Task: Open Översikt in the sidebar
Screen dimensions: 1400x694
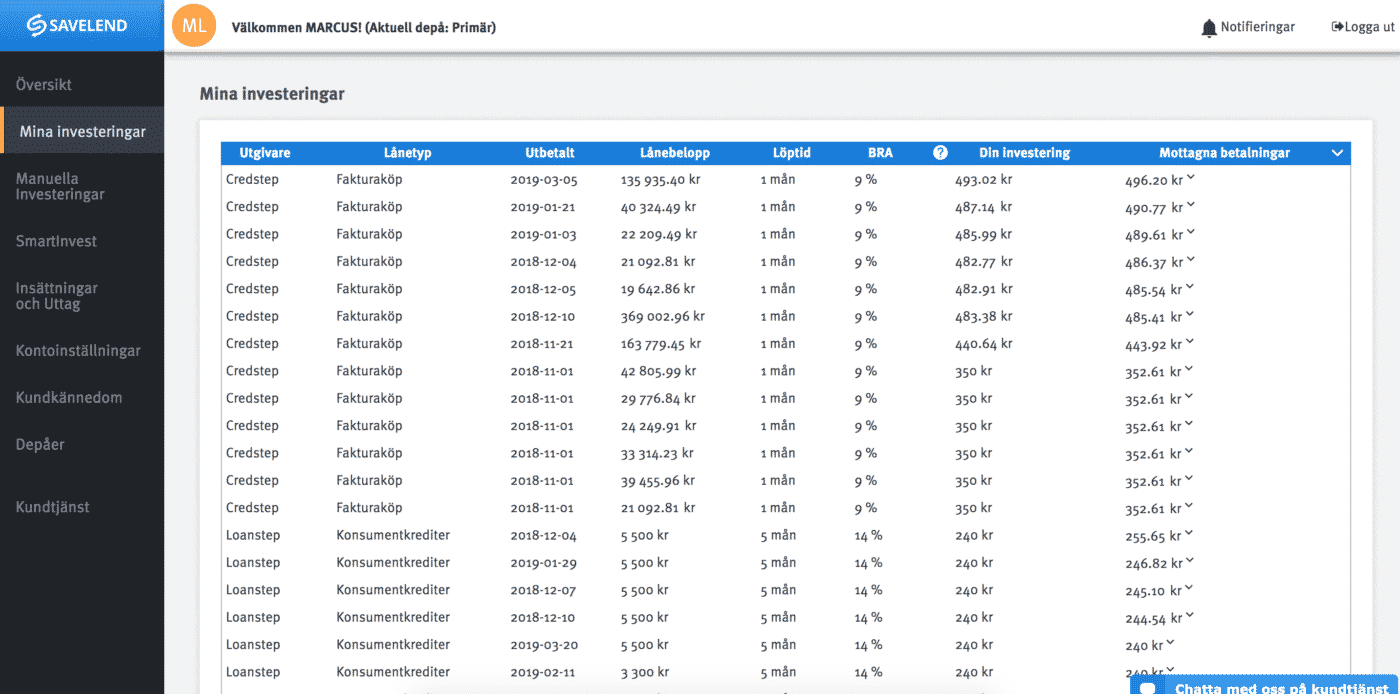Action: point(44,85)
